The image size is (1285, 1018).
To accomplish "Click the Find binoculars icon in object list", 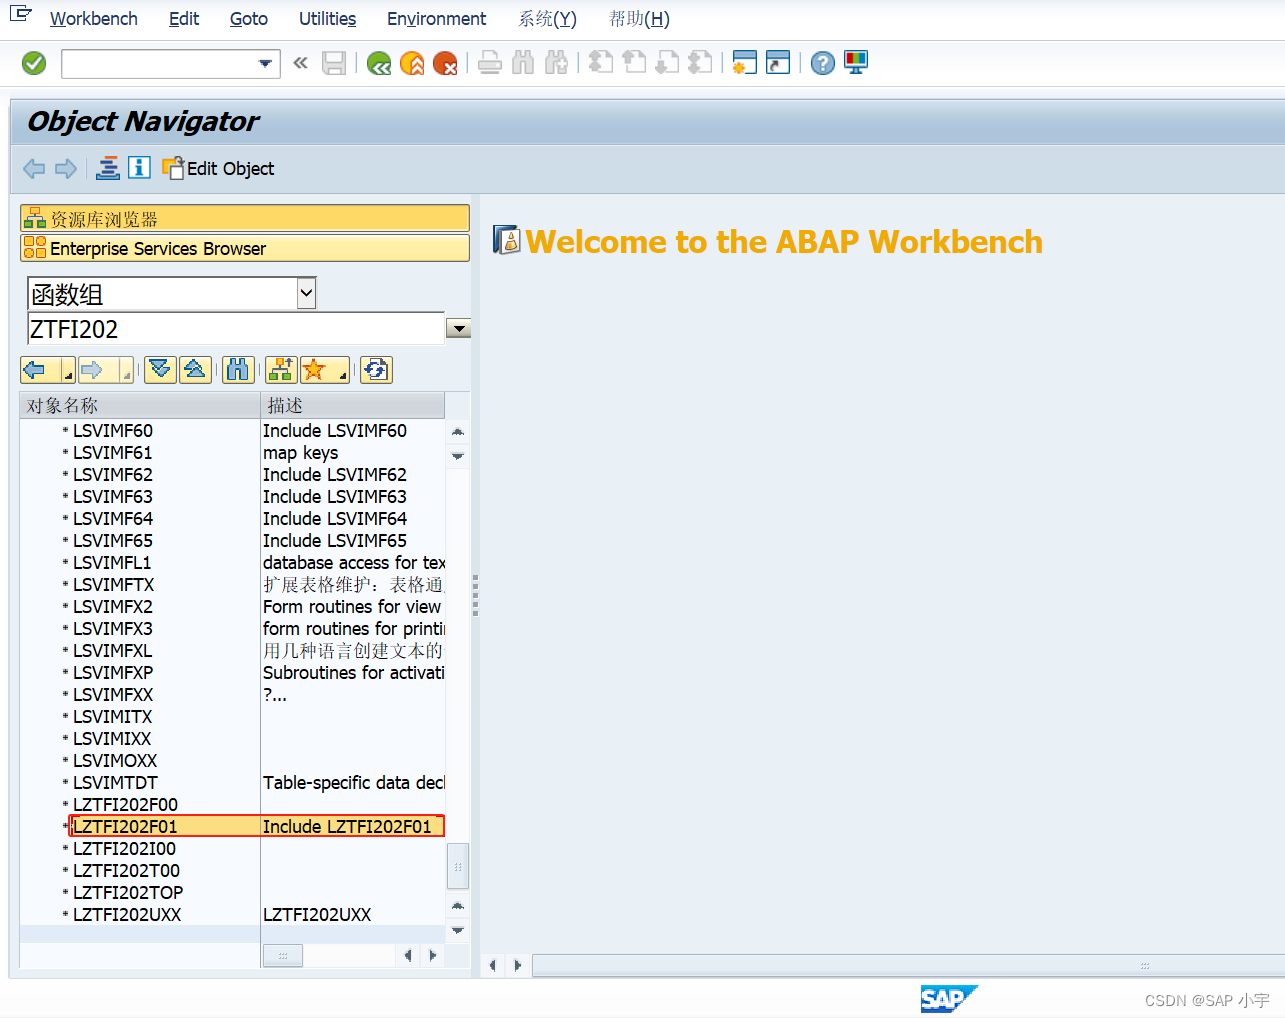I will click(x=238, y=370).
